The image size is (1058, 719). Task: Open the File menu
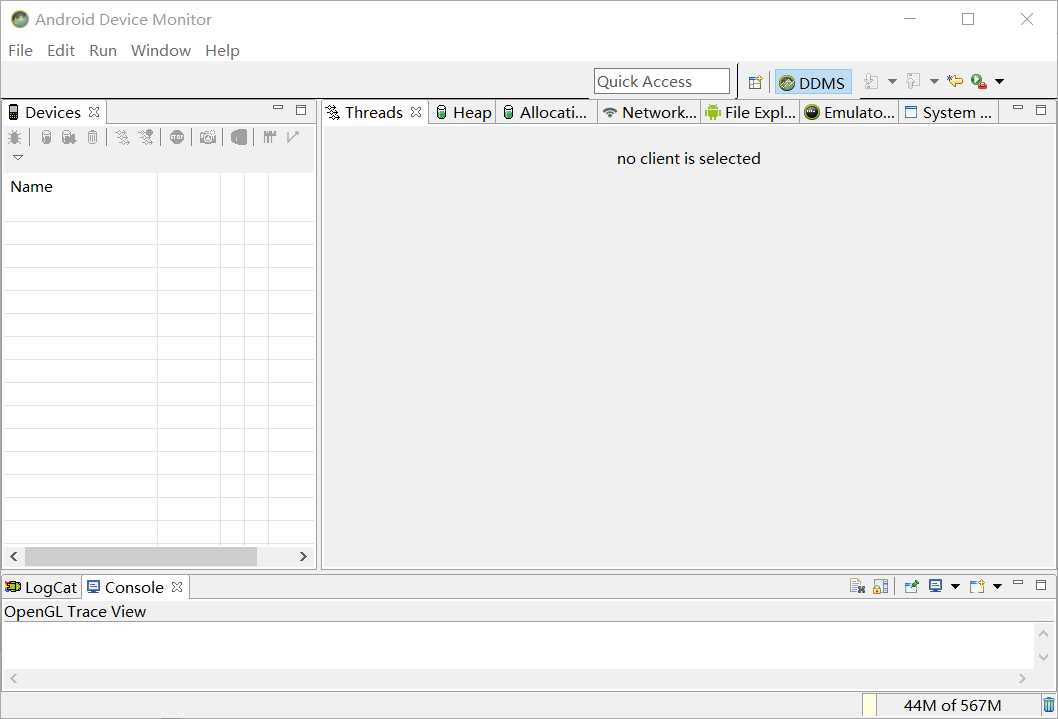20,51
